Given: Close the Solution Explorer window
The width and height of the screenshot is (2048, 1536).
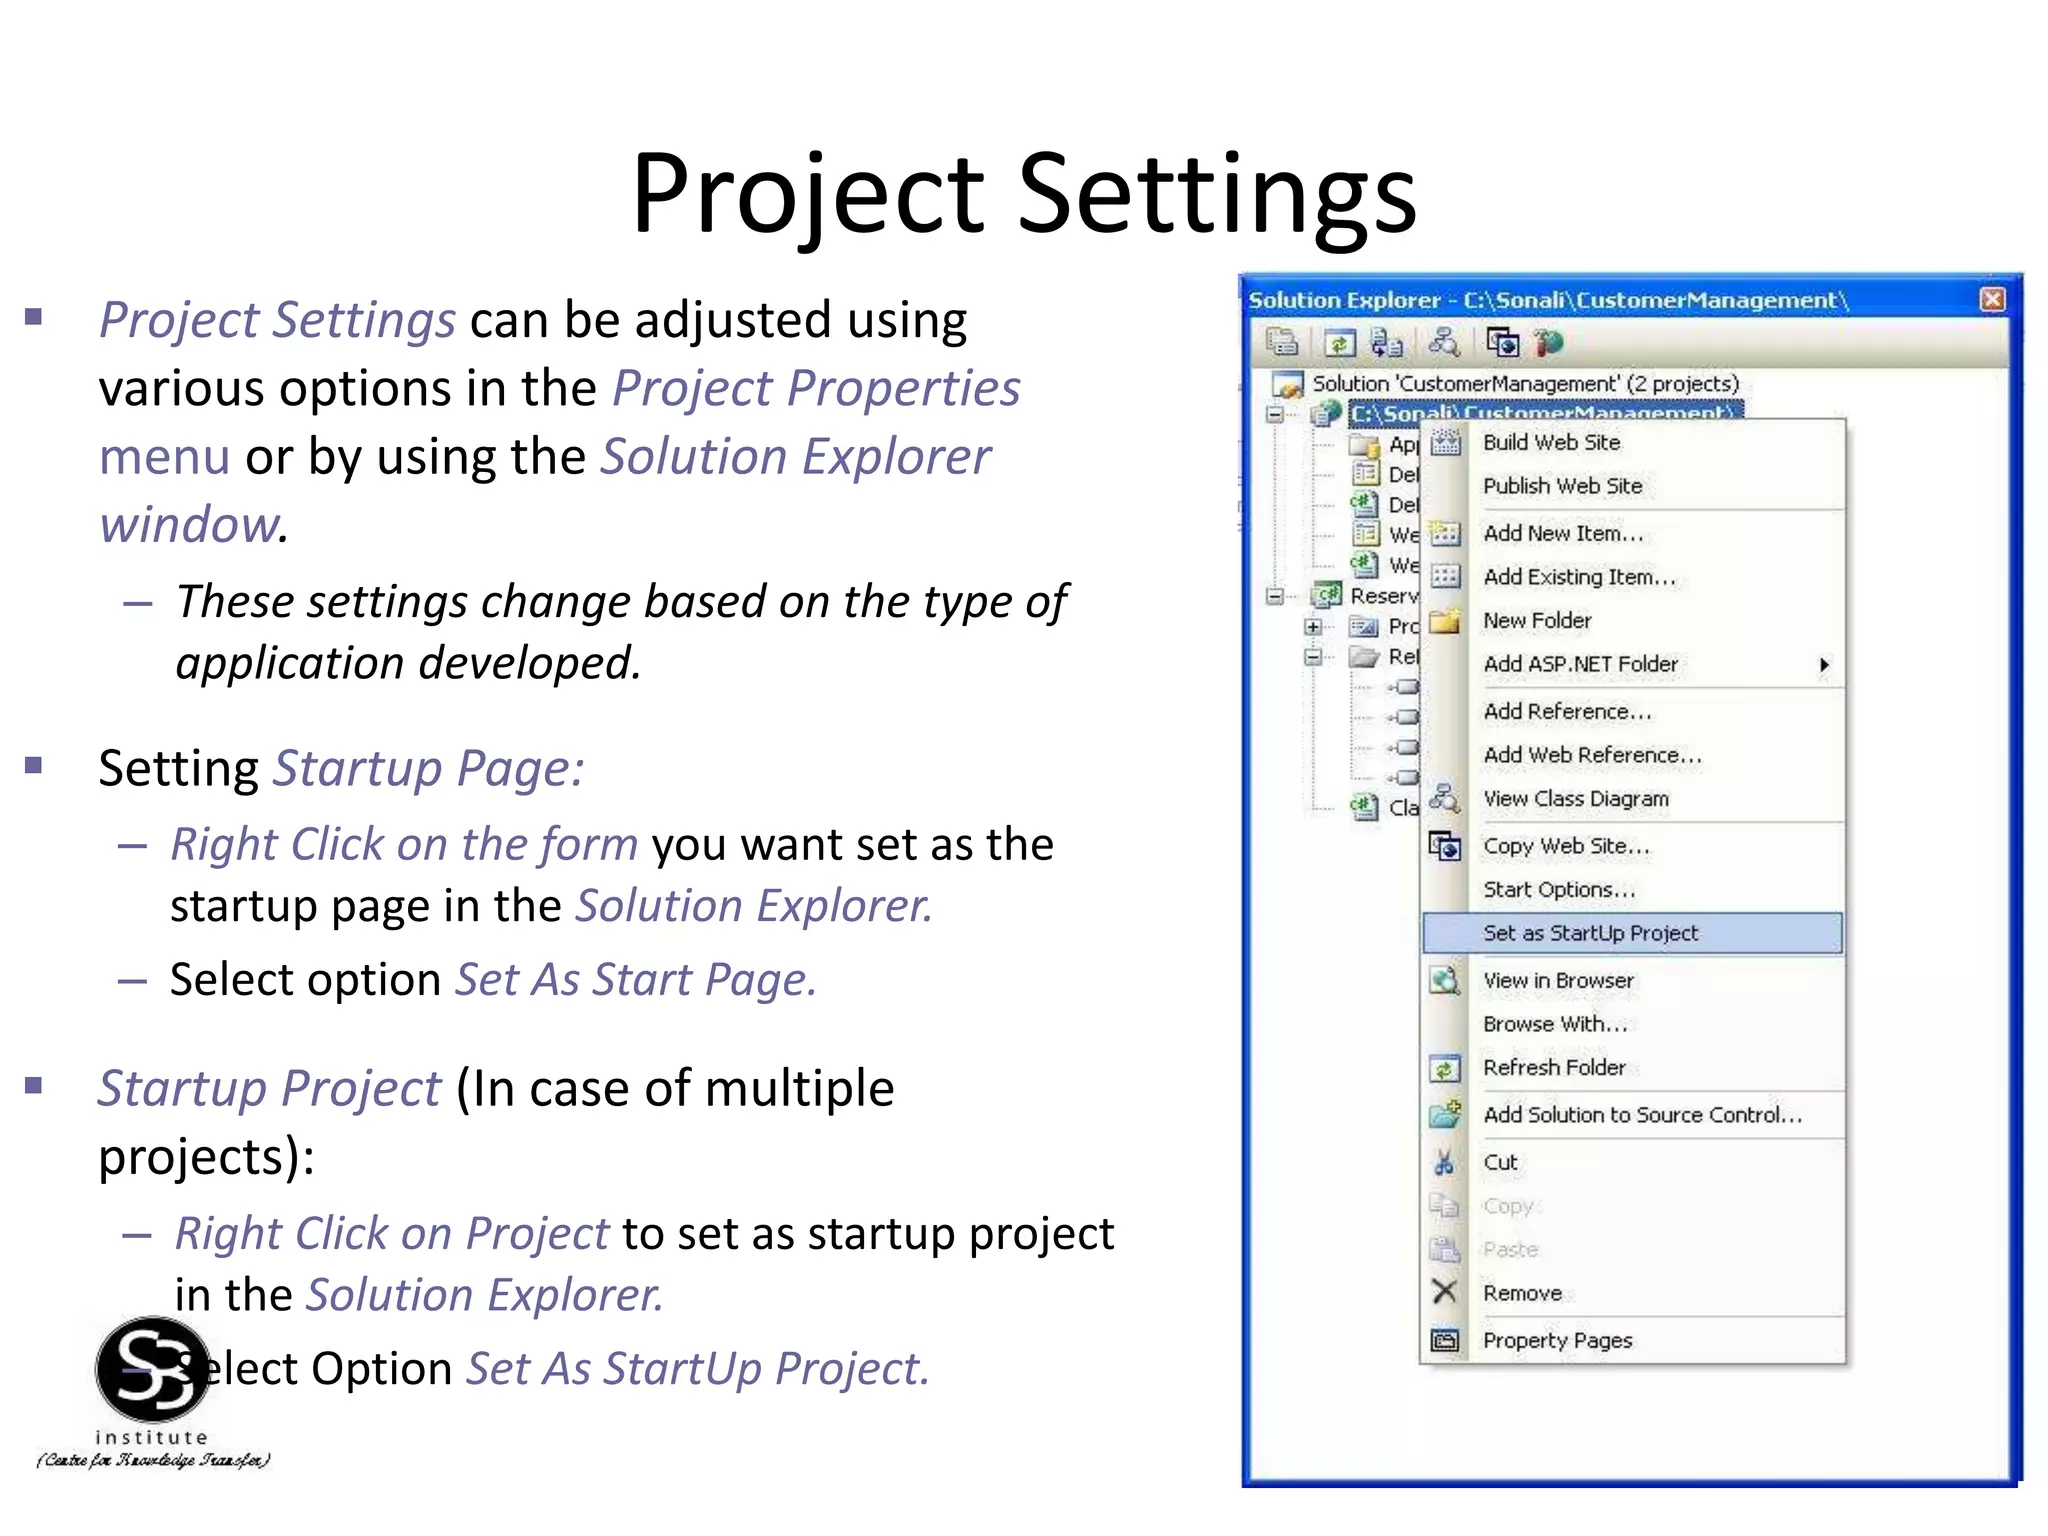Looking at the screenshot, I should [1992, 299].
